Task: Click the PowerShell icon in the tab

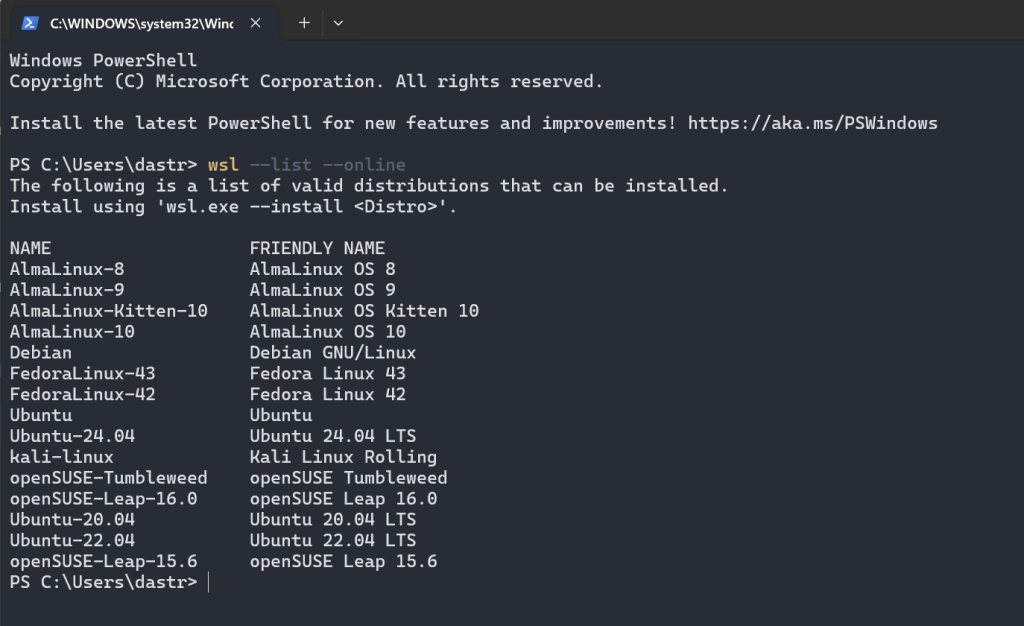Action: pyautogui.click(x=30, y=23)
